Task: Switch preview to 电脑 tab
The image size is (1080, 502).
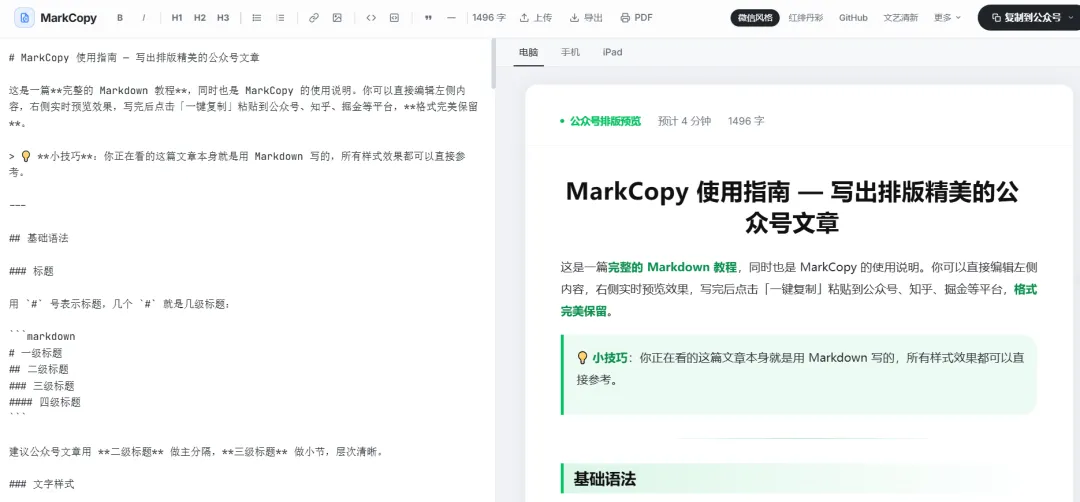Action: click(529, 52)
